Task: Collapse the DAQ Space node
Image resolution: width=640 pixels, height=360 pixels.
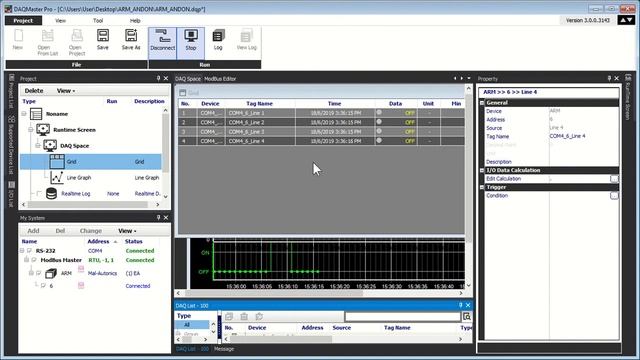Action: 38,146
